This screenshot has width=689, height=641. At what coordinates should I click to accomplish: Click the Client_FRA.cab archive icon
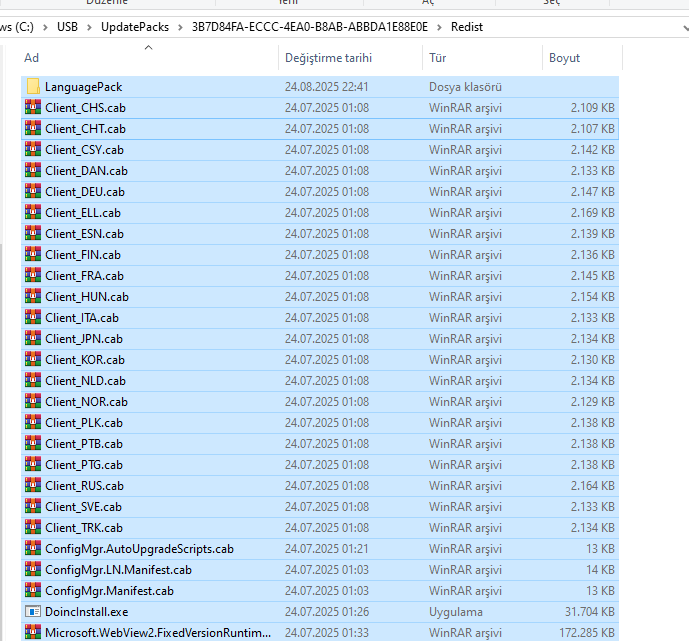33,275
